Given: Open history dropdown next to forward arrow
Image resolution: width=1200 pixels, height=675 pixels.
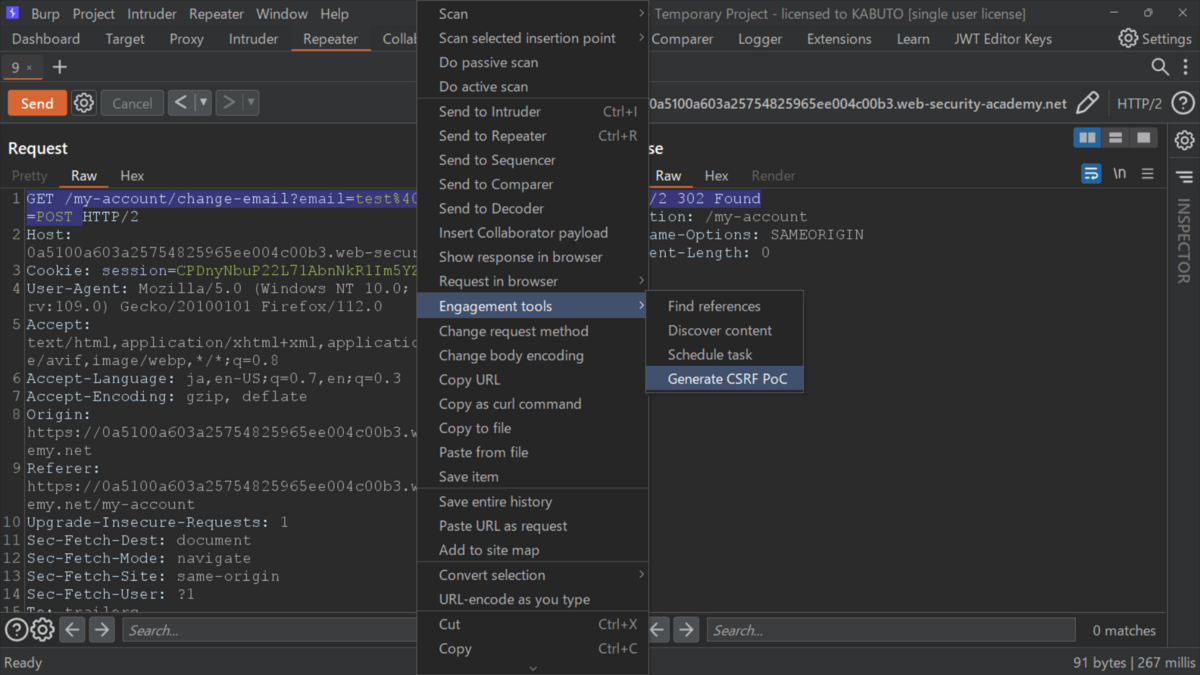Looking at the screenshot, I should click(x=250, y=102).
